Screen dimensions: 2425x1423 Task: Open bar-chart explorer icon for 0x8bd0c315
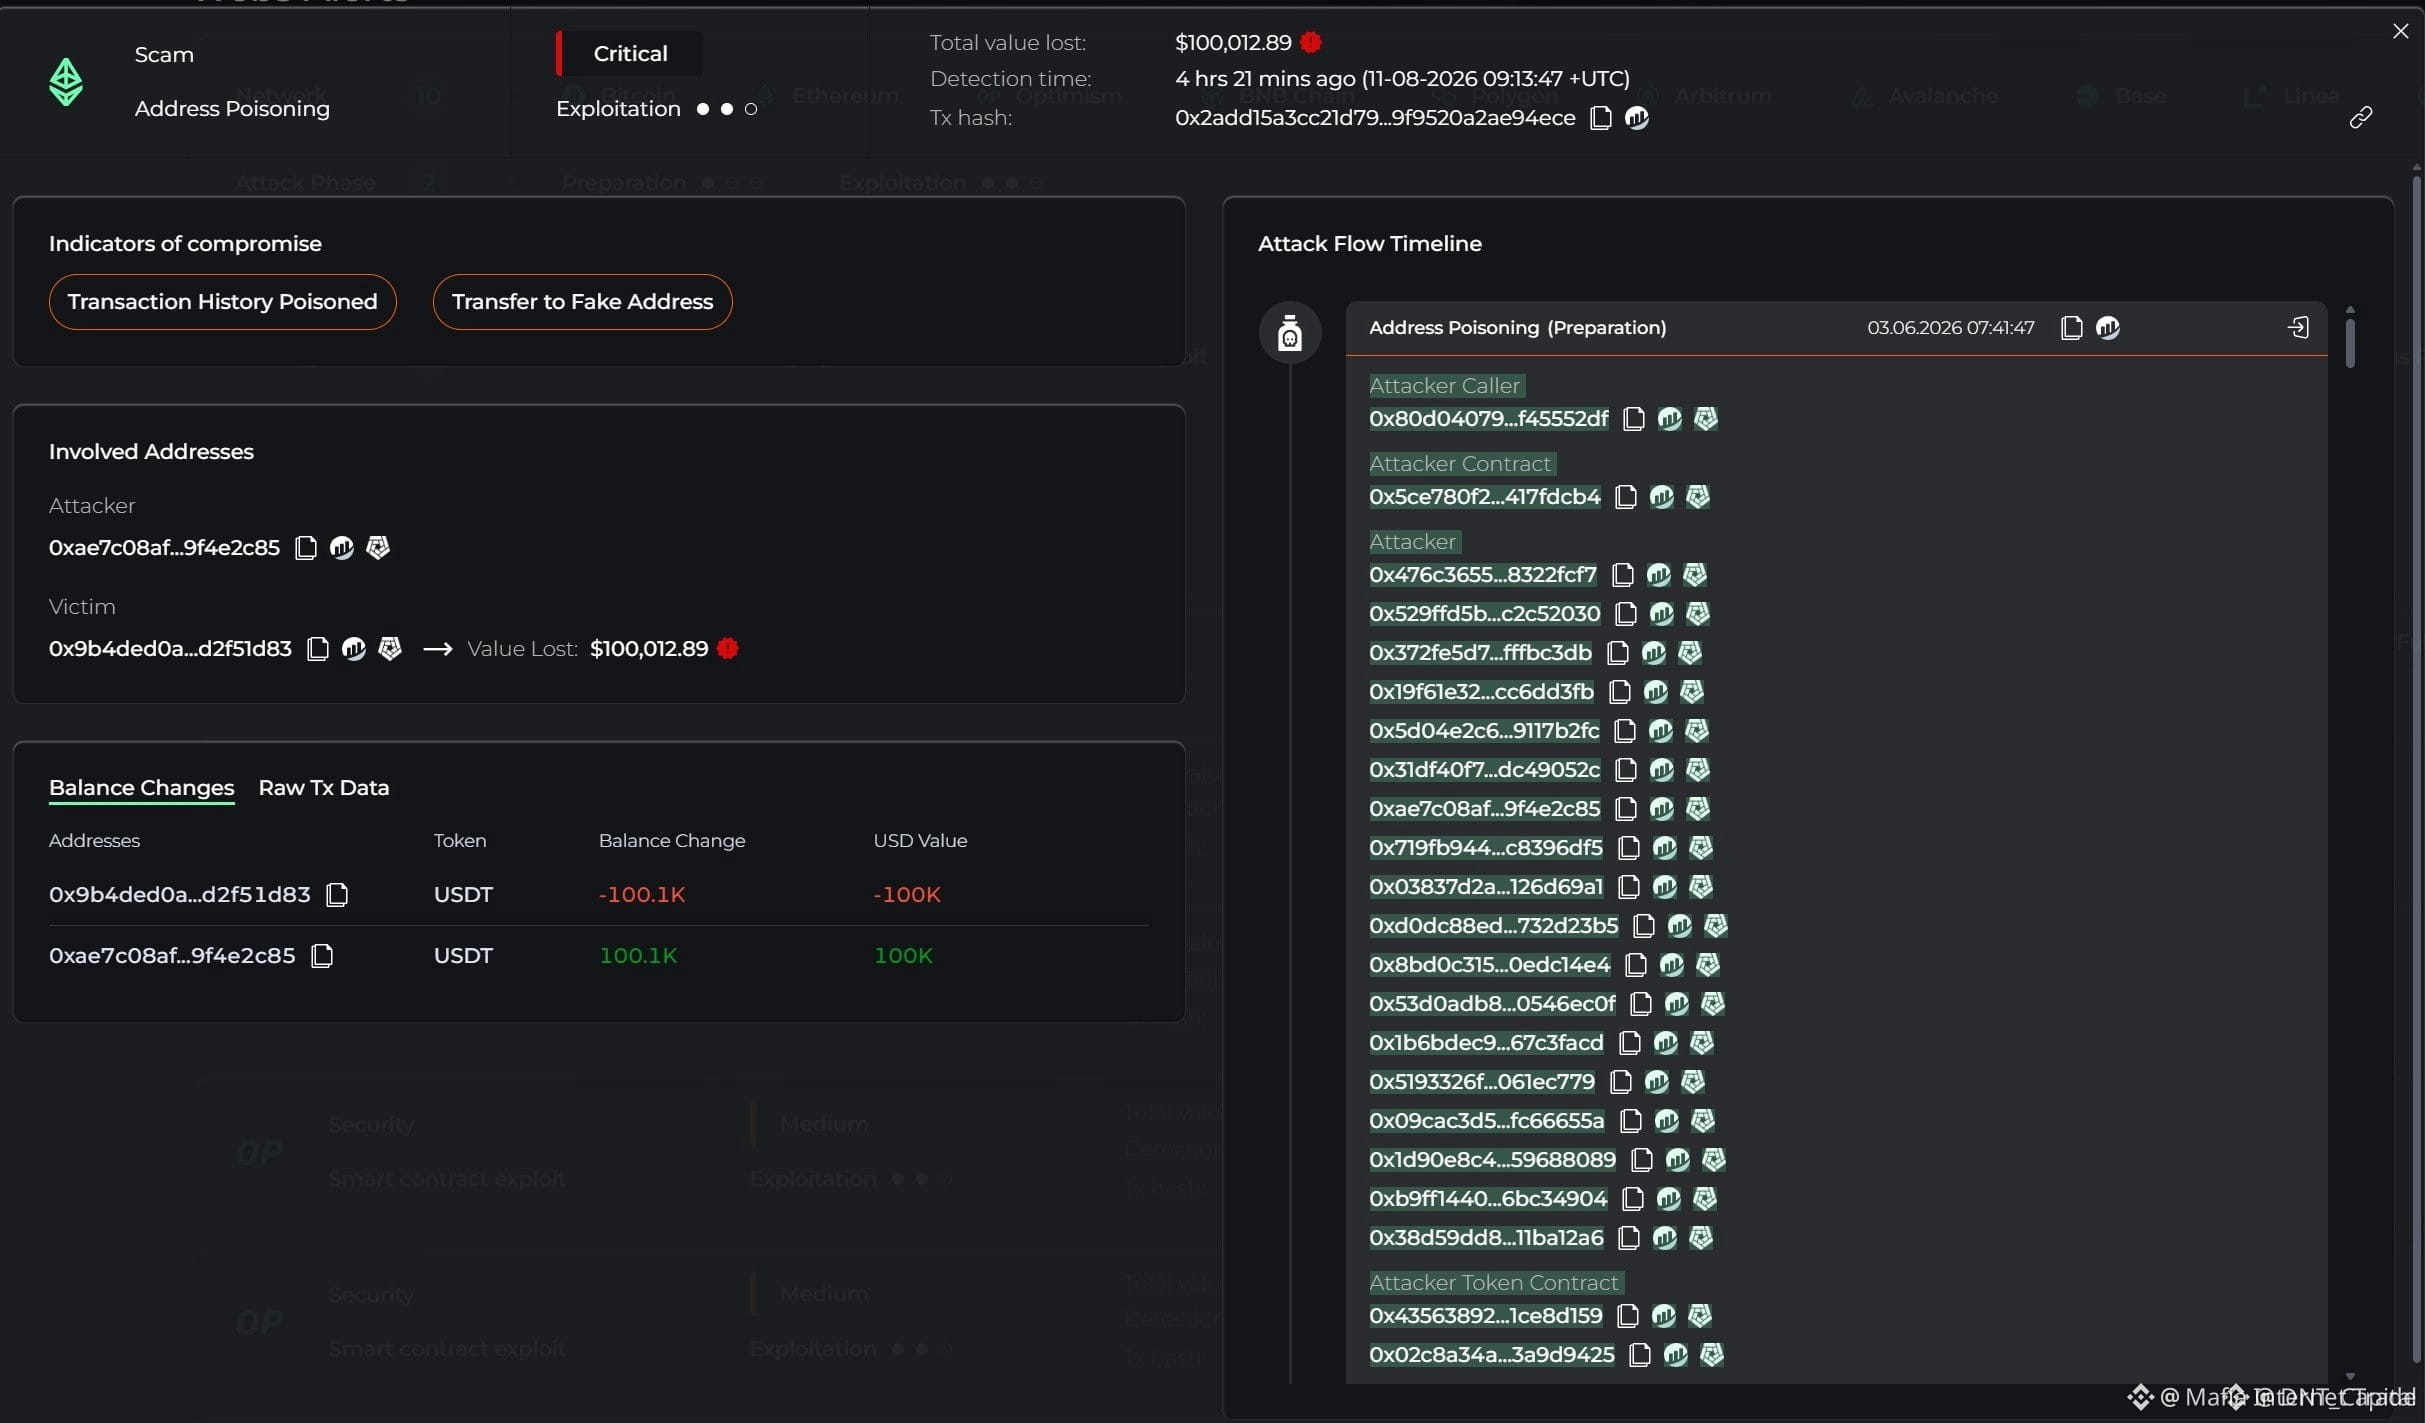tap(1672, 965)
